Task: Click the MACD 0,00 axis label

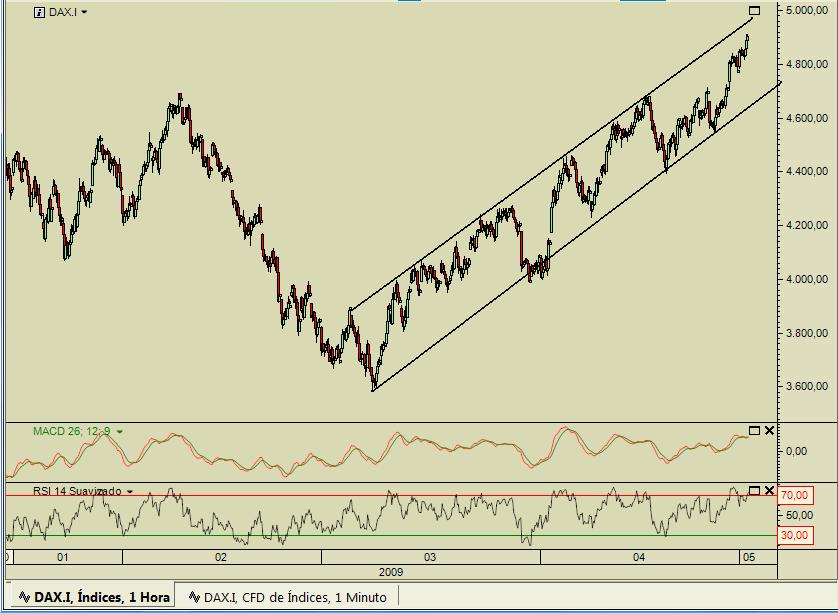Action: (x=796, y=452)
